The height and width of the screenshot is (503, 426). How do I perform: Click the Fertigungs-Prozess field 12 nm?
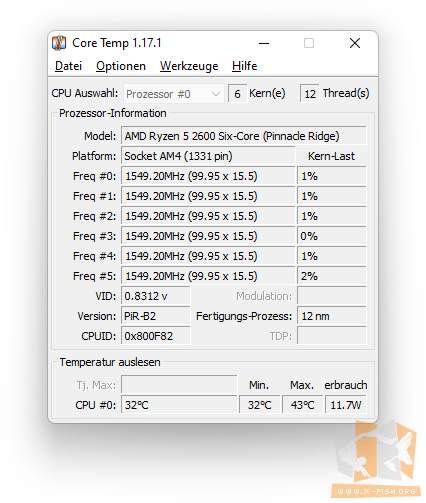[x=332, y=316]
